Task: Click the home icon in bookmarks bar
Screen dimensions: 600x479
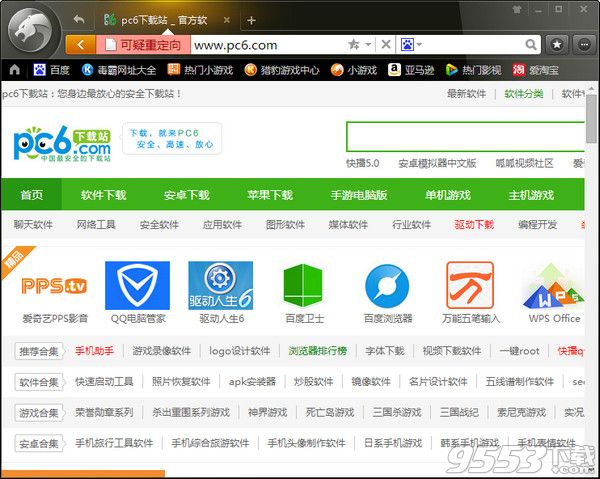Action: [x=15, y=70]
